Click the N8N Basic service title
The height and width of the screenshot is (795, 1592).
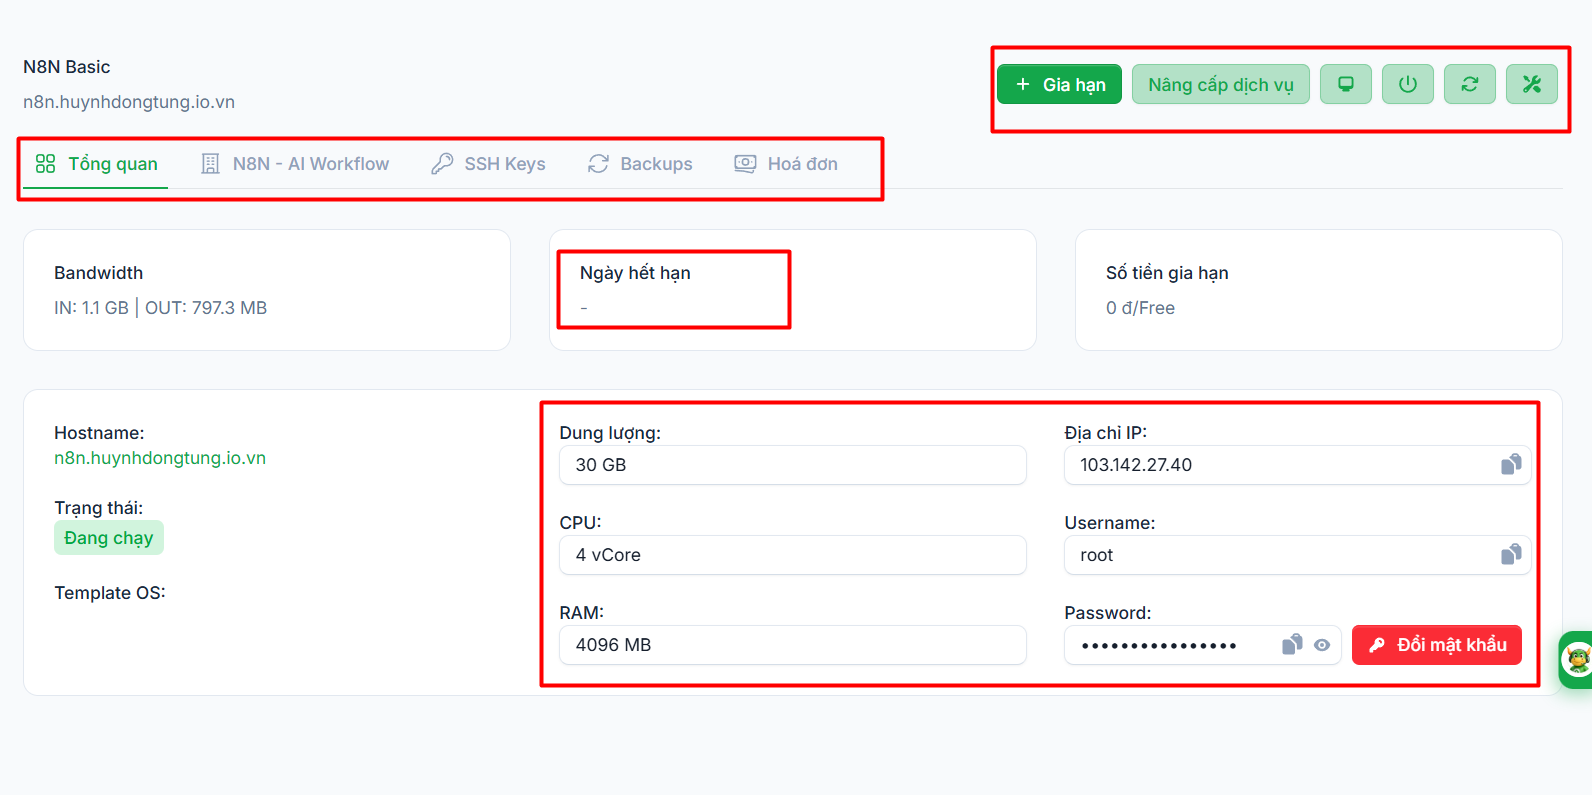pos(67,67)
